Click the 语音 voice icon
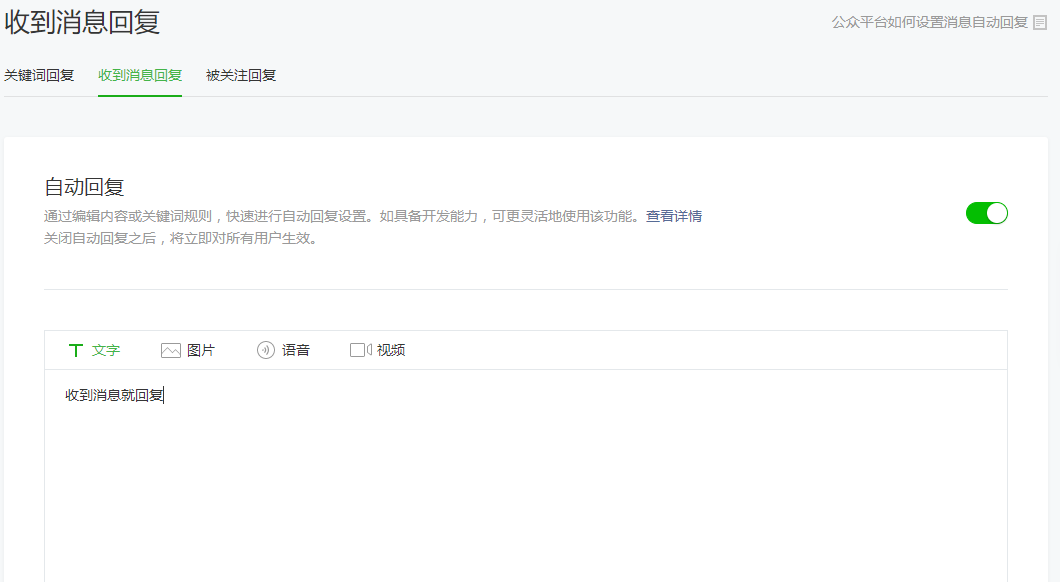This screenshot has width=1060, height=582. [x=266, y=350]
